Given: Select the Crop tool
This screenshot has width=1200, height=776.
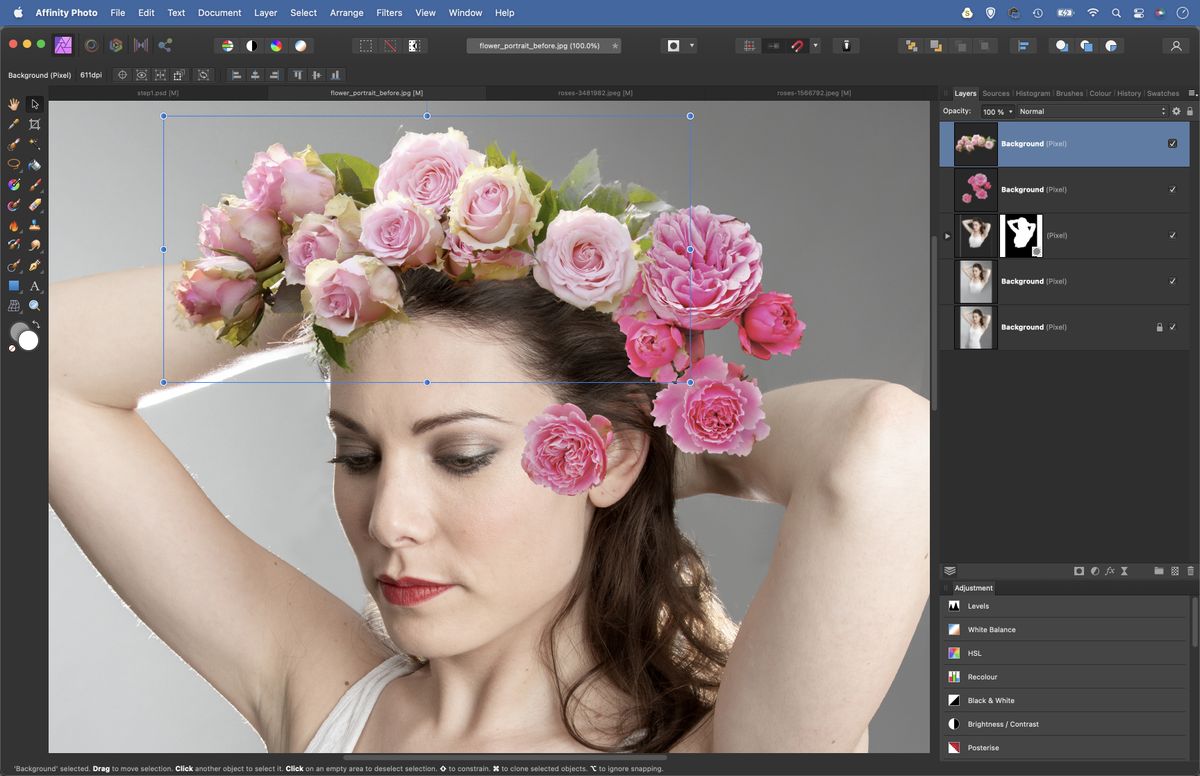Looking at the screenshot, I should pos(35,124).
